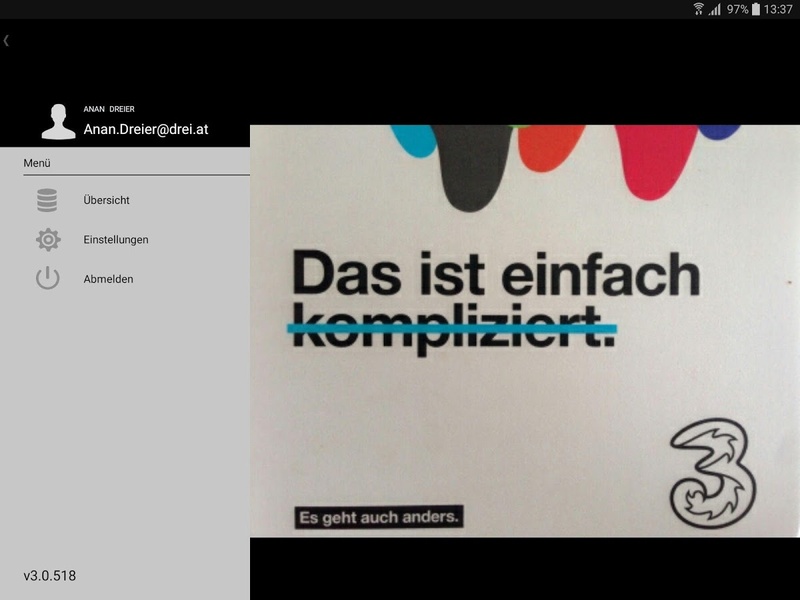Tap the v3.0.518 version label
800x600 pixels.
(x=49, y=576)
